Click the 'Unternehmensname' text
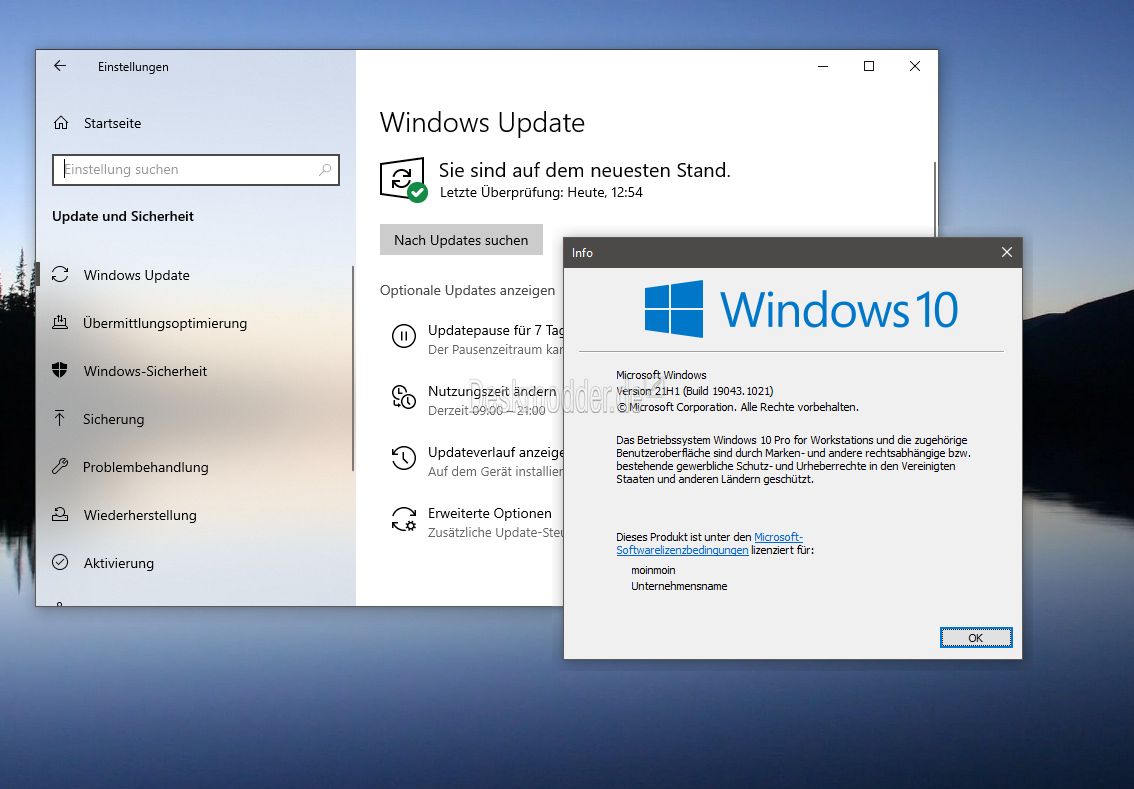Viewport: 1134px width, 789px height. pos(679,586)
